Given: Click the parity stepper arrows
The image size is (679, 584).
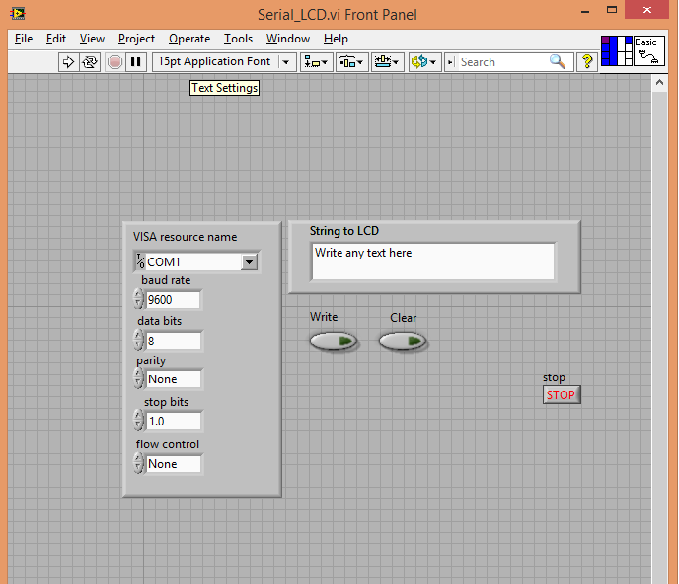Looking at the screenshot, I should click(x=138, y=378).
